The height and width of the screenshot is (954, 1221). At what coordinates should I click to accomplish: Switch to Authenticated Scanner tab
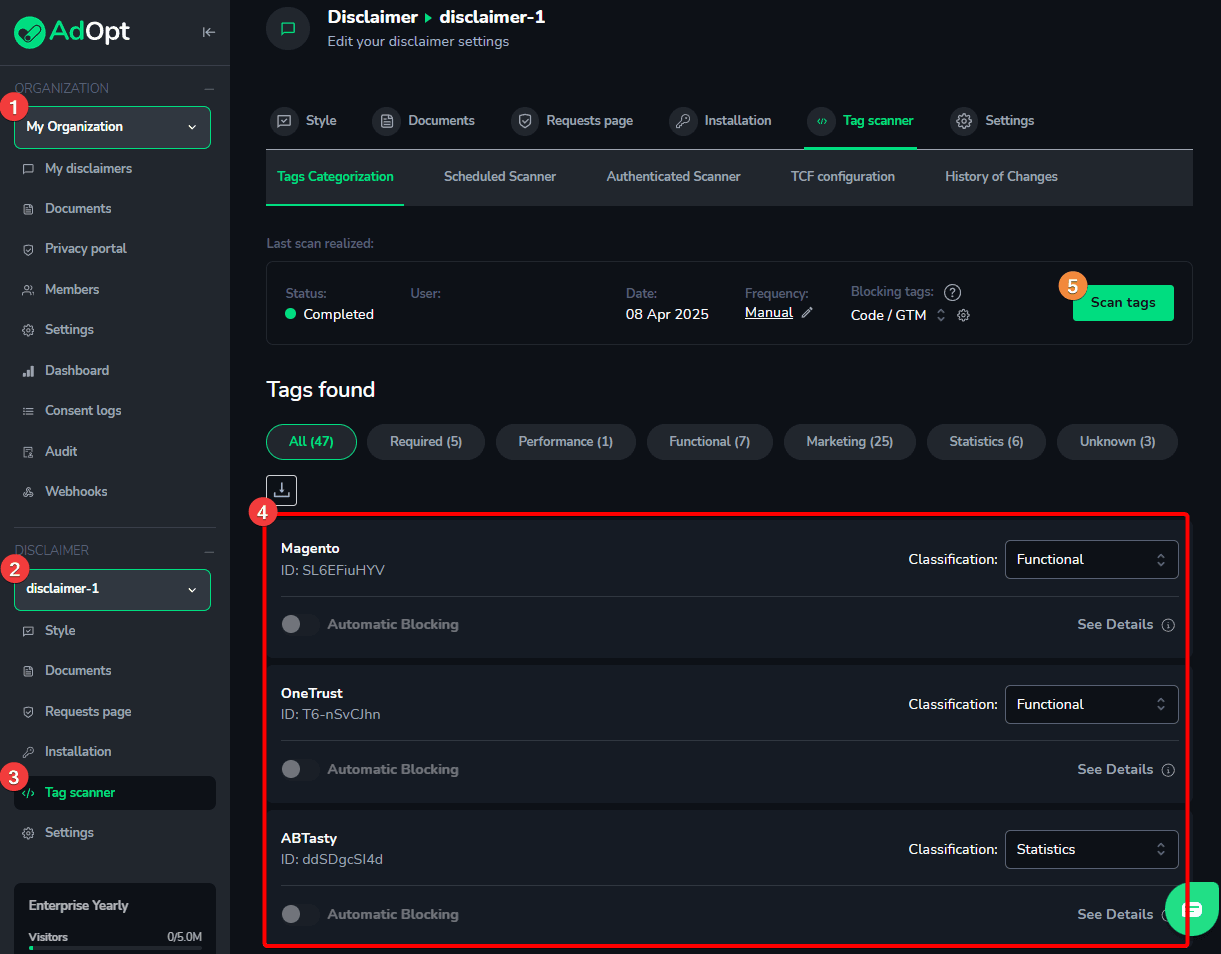click(x=674, y=177)
